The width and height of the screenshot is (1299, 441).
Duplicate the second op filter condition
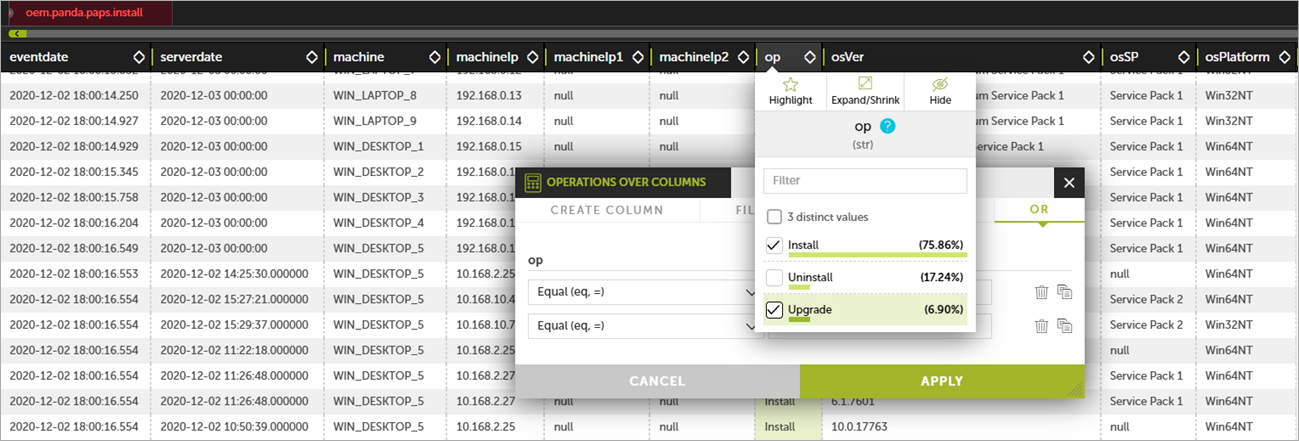(1065, 326)
